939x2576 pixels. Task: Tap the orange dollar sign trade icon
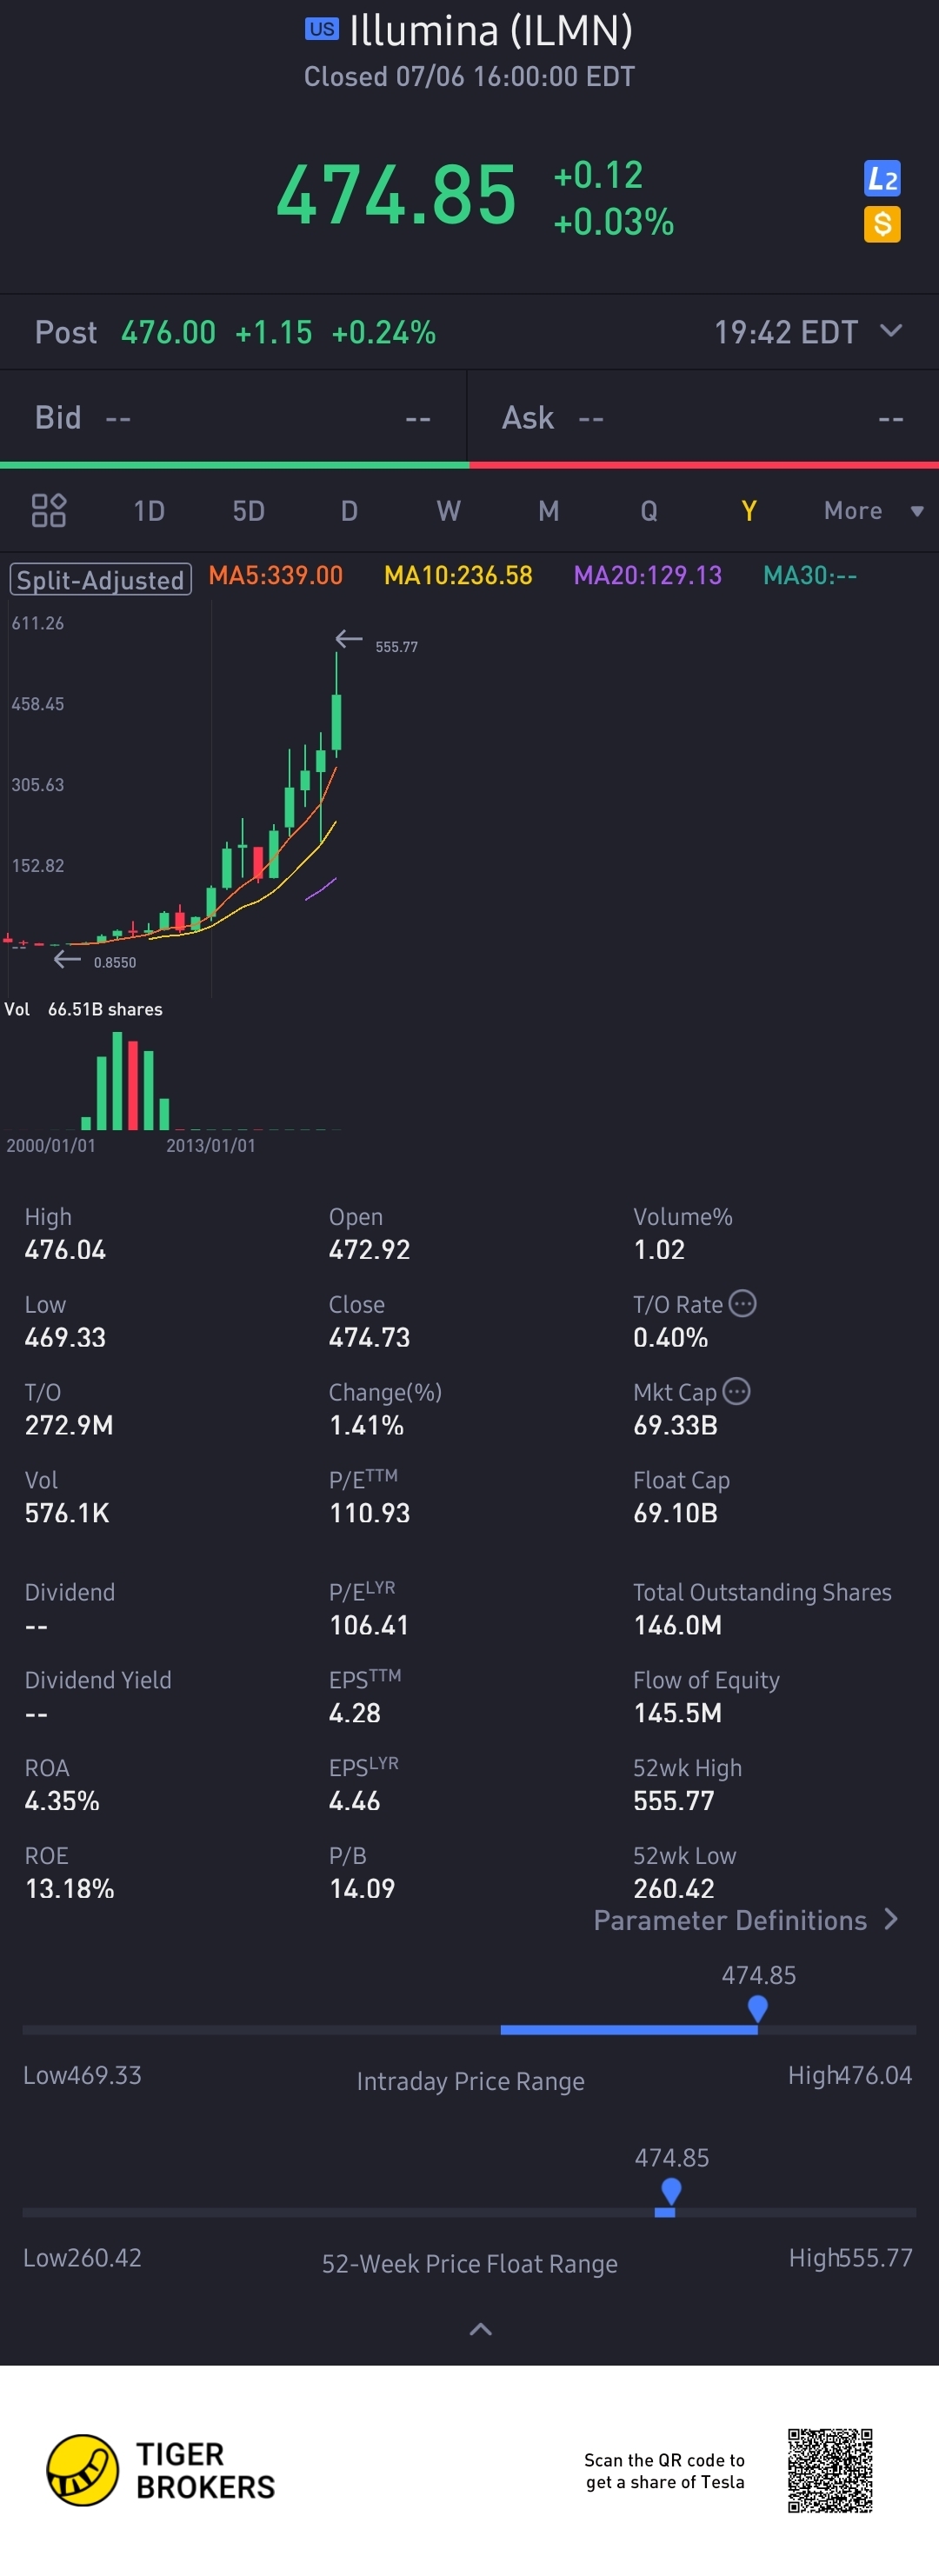click(881, 224)
